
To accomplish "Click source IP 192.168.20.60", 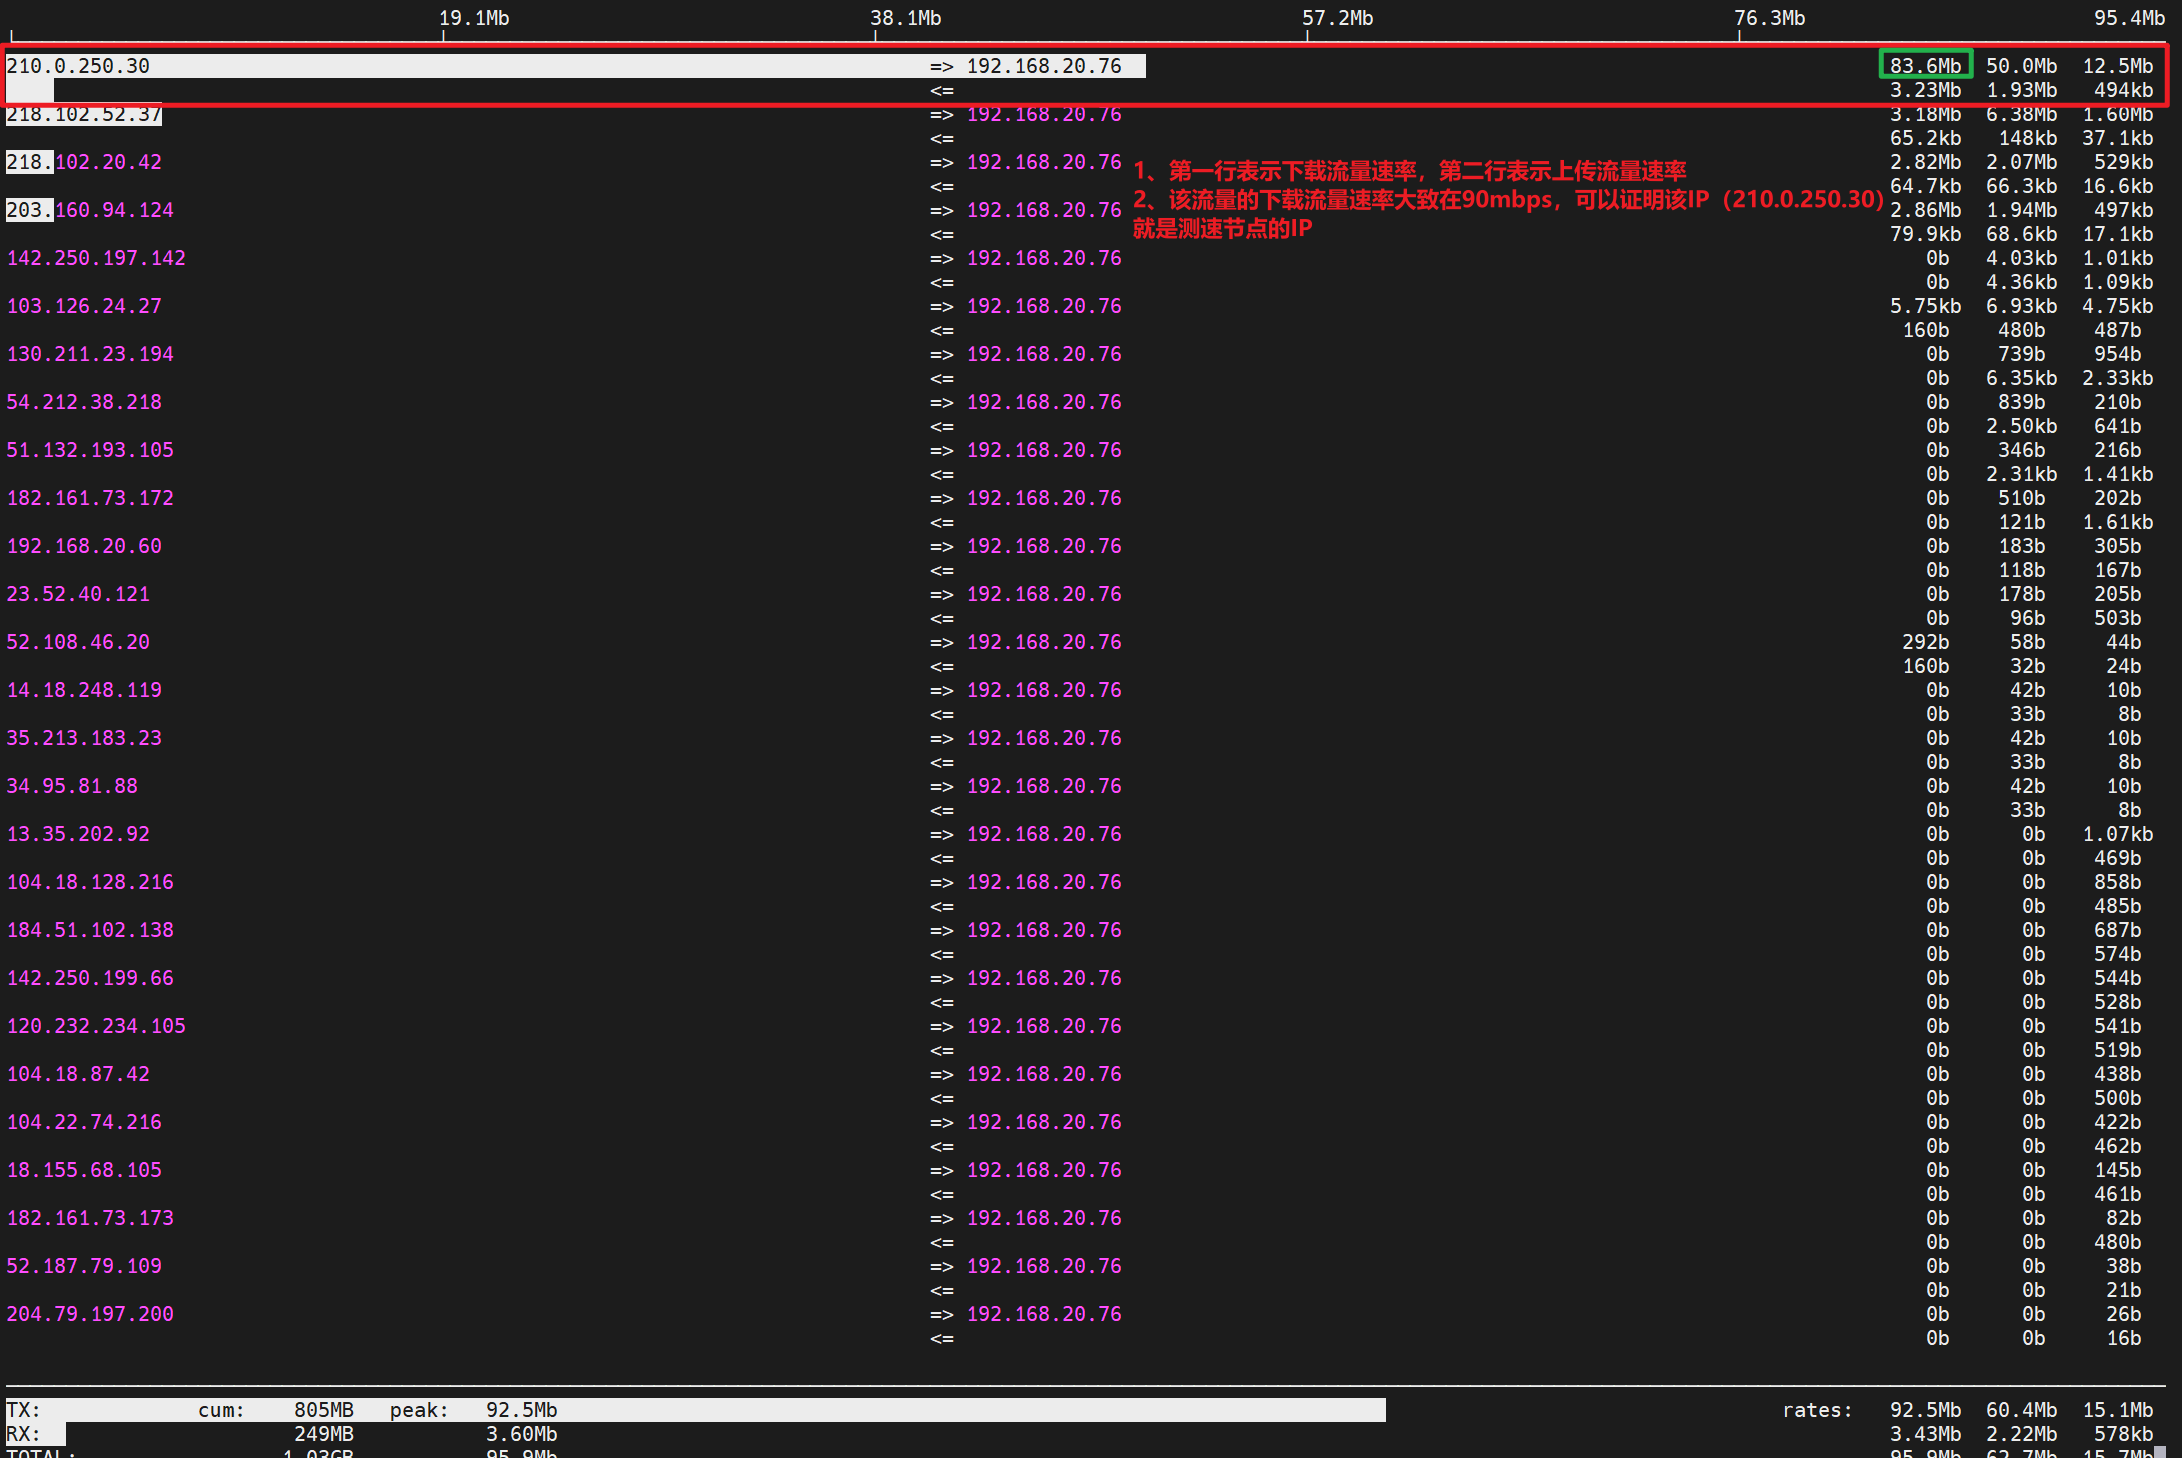I will [84, 546].
